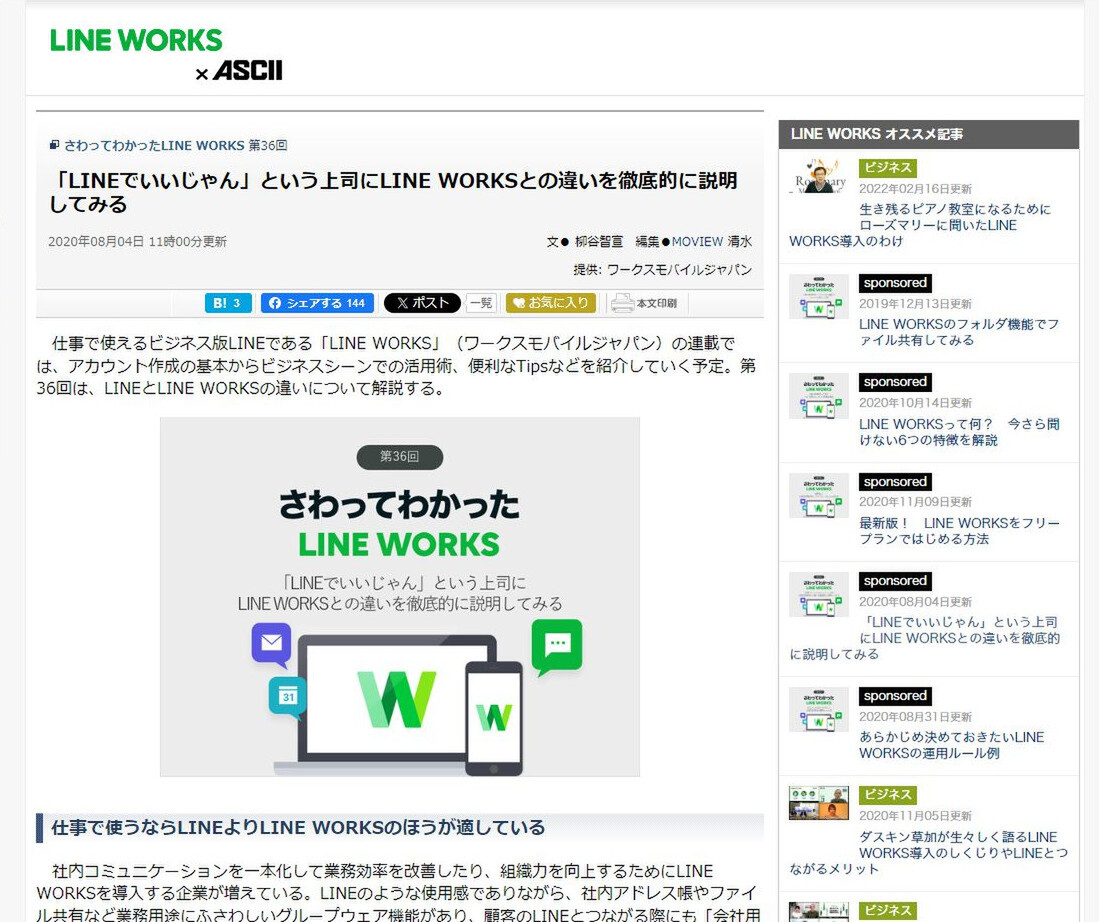Open LINE WORKSのフォルダ機能でファイル共有 article
This screenshot has height=922, width=1099.
(959, 332)
